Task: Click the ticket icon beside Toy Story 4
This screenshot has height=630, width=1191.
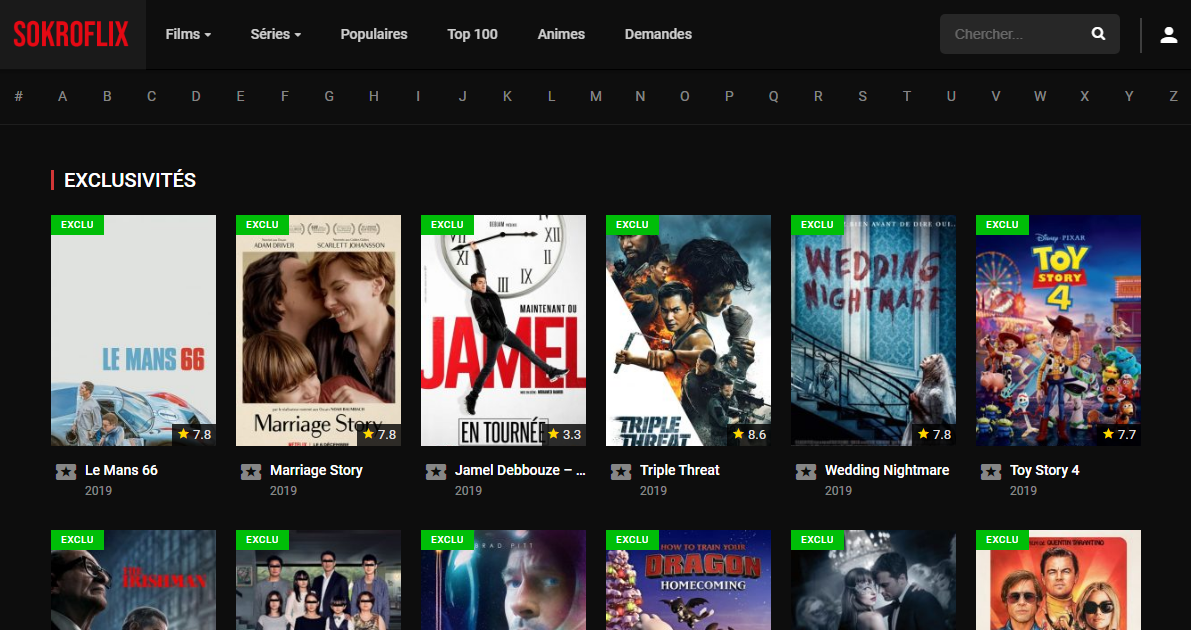Action: click(x=990, y=472)
